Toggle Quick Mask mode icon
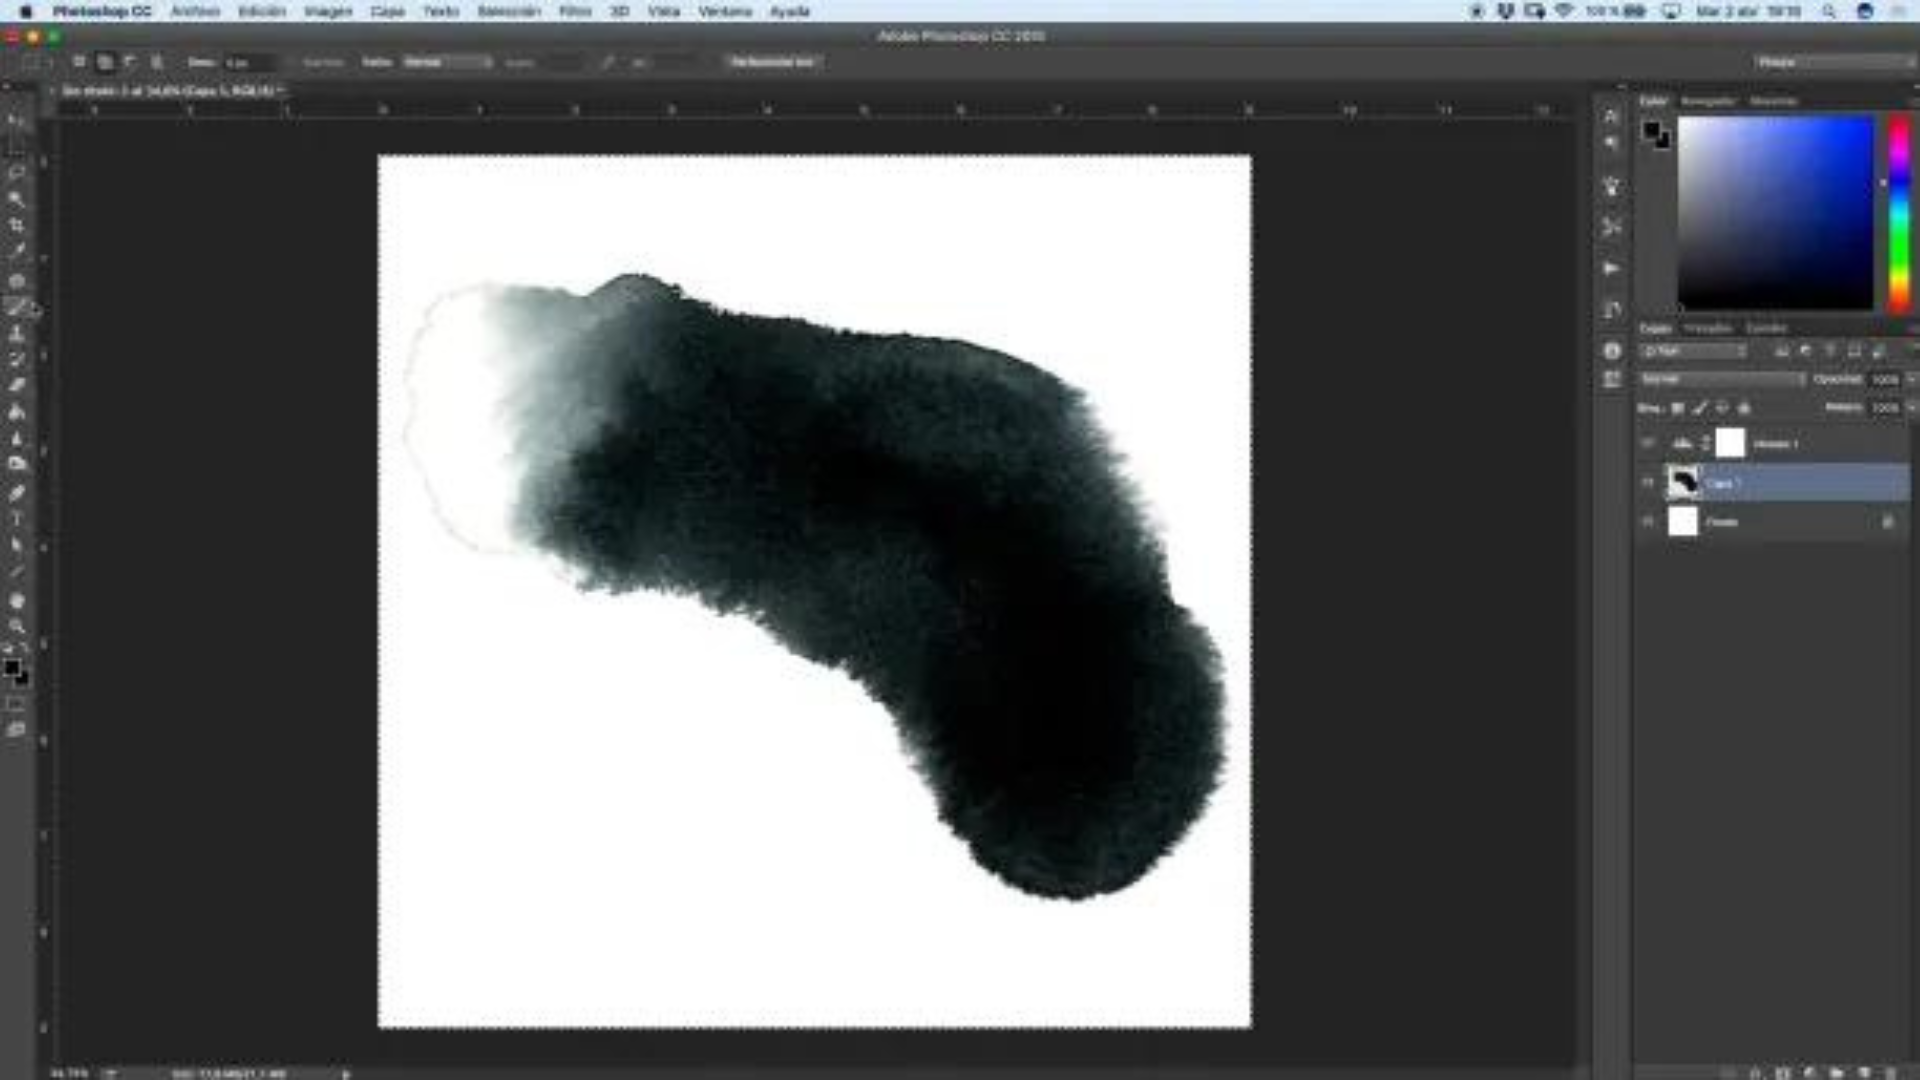The width and height of the screenshot is (1920, 1080). (x=16, y=704)
